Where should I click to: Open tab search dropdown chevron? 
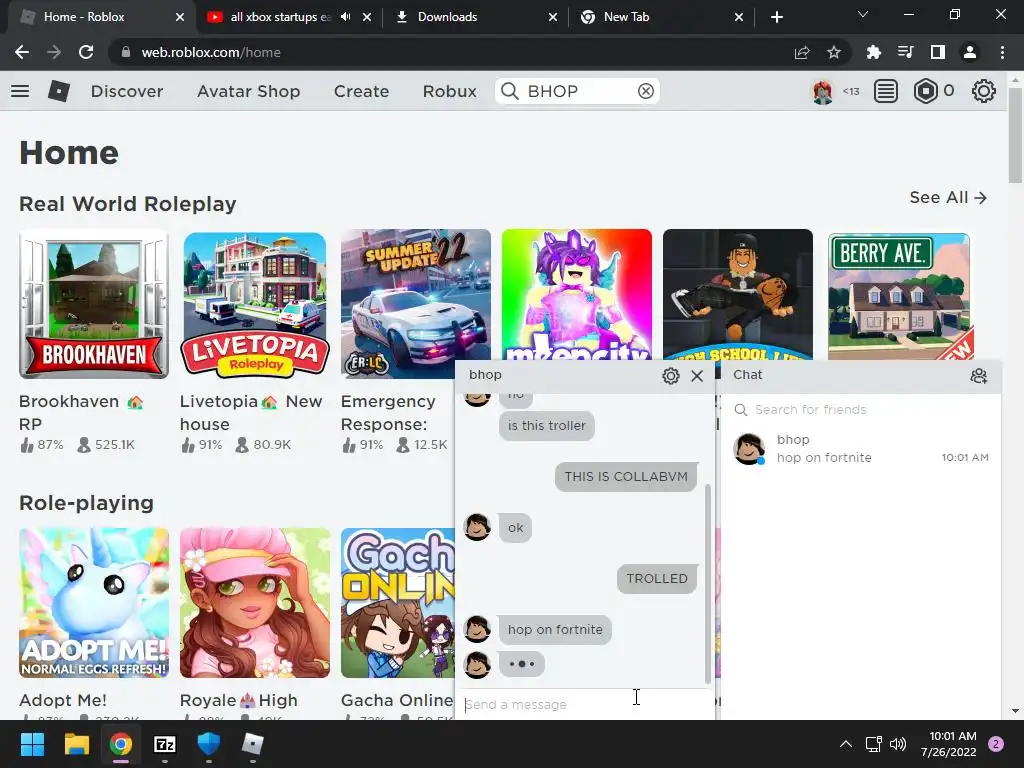pos(863,14)
